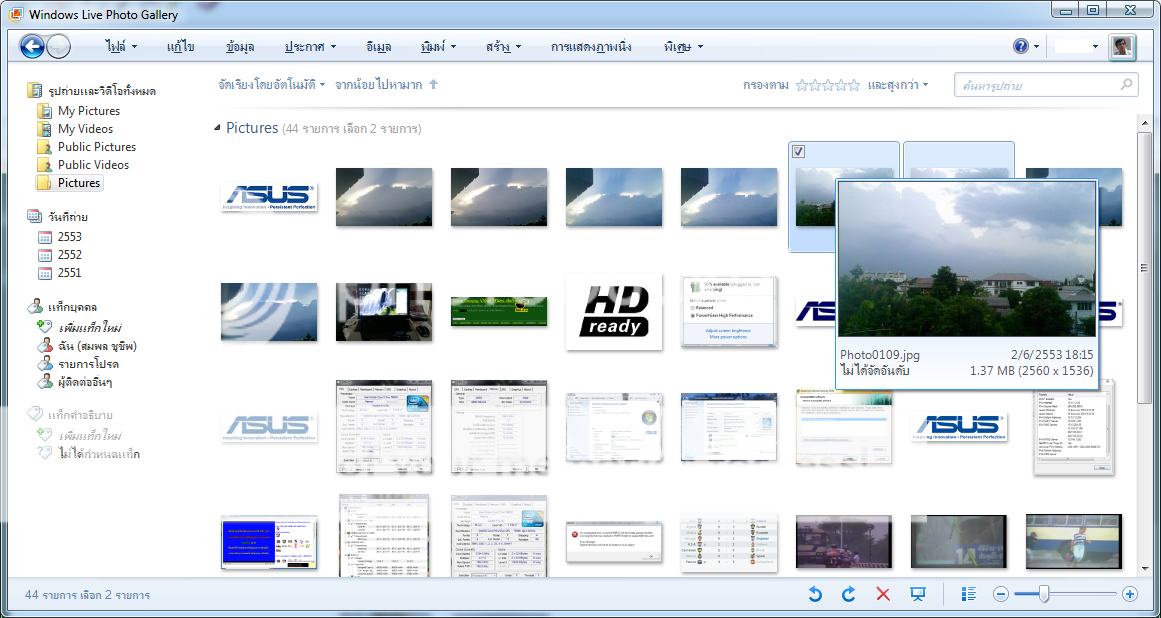
Task: Click the จากน้อยไปหามาก sort order link
Action: [x=378, y=85]
